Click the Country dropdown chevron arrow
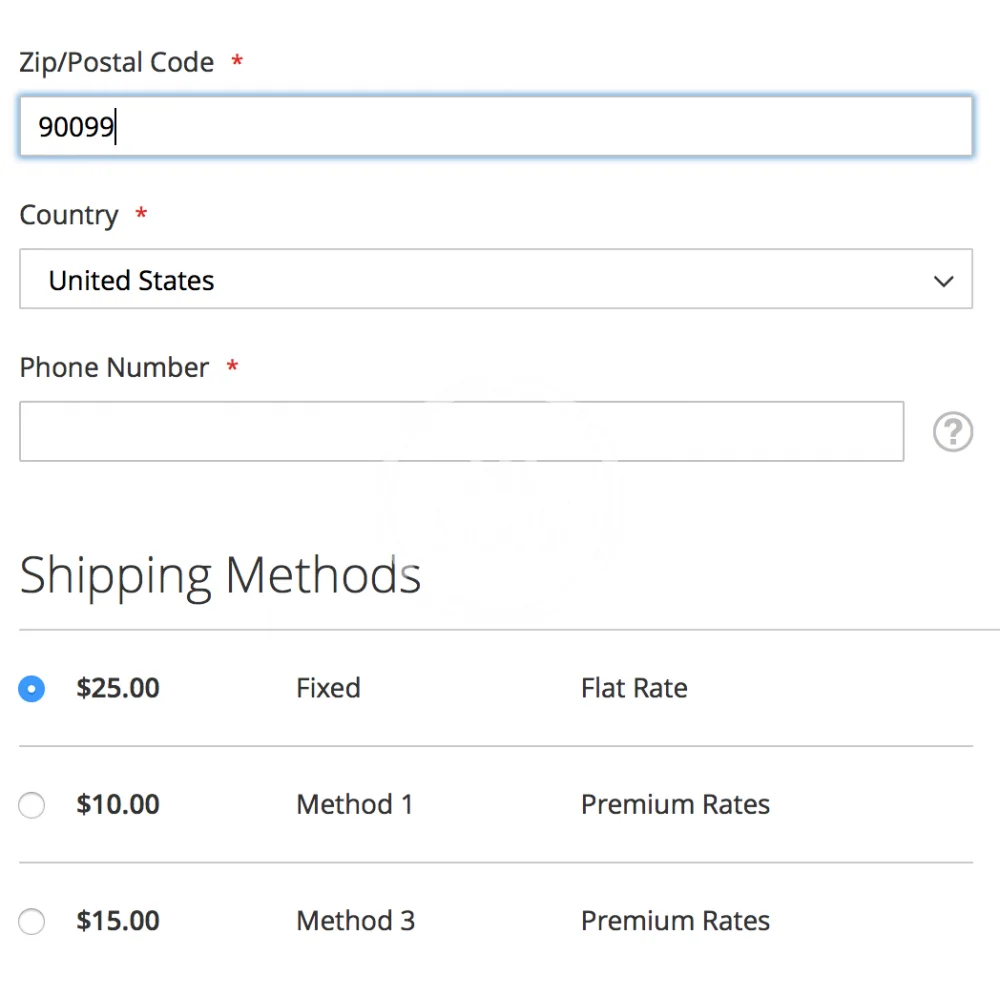 pyautogui.click(x=943, y=281)
